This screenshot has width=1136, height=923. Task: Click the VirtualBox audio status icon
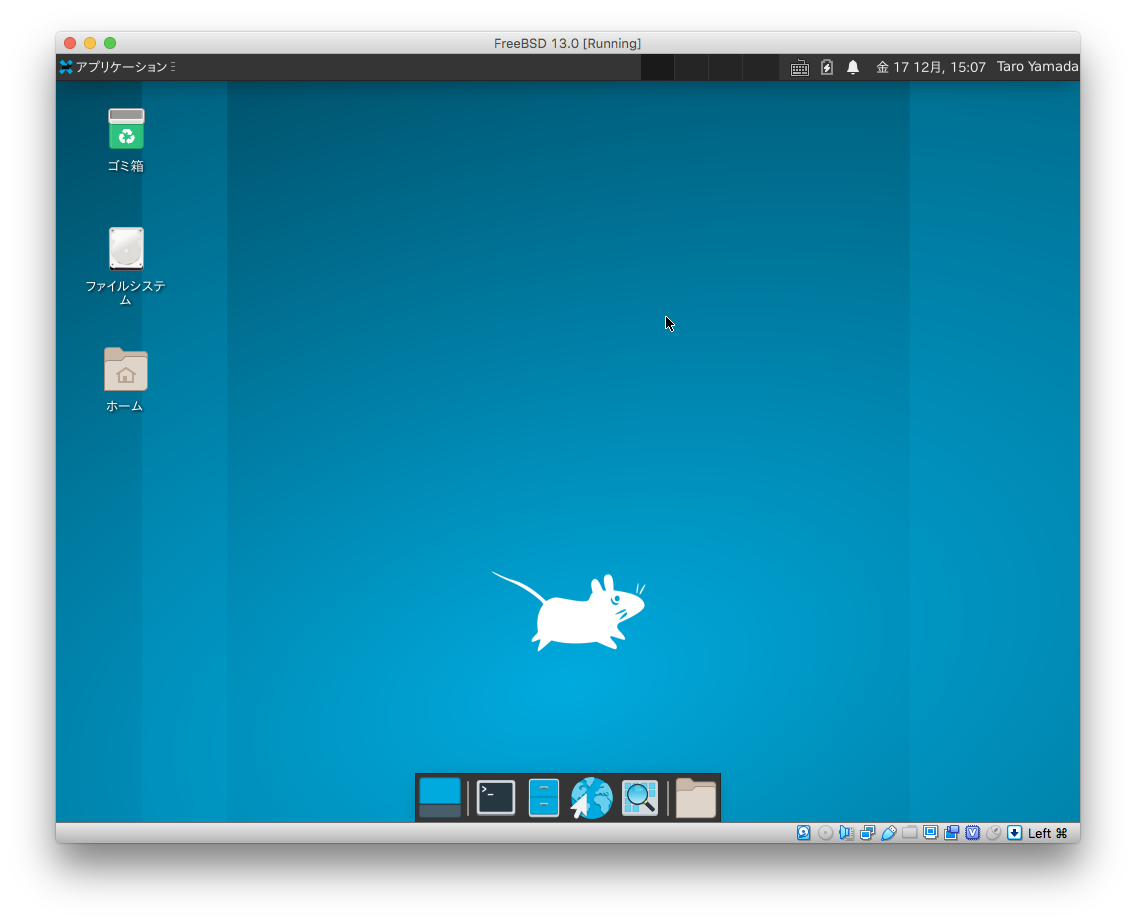pyautogui.click(x=846, y=833)
